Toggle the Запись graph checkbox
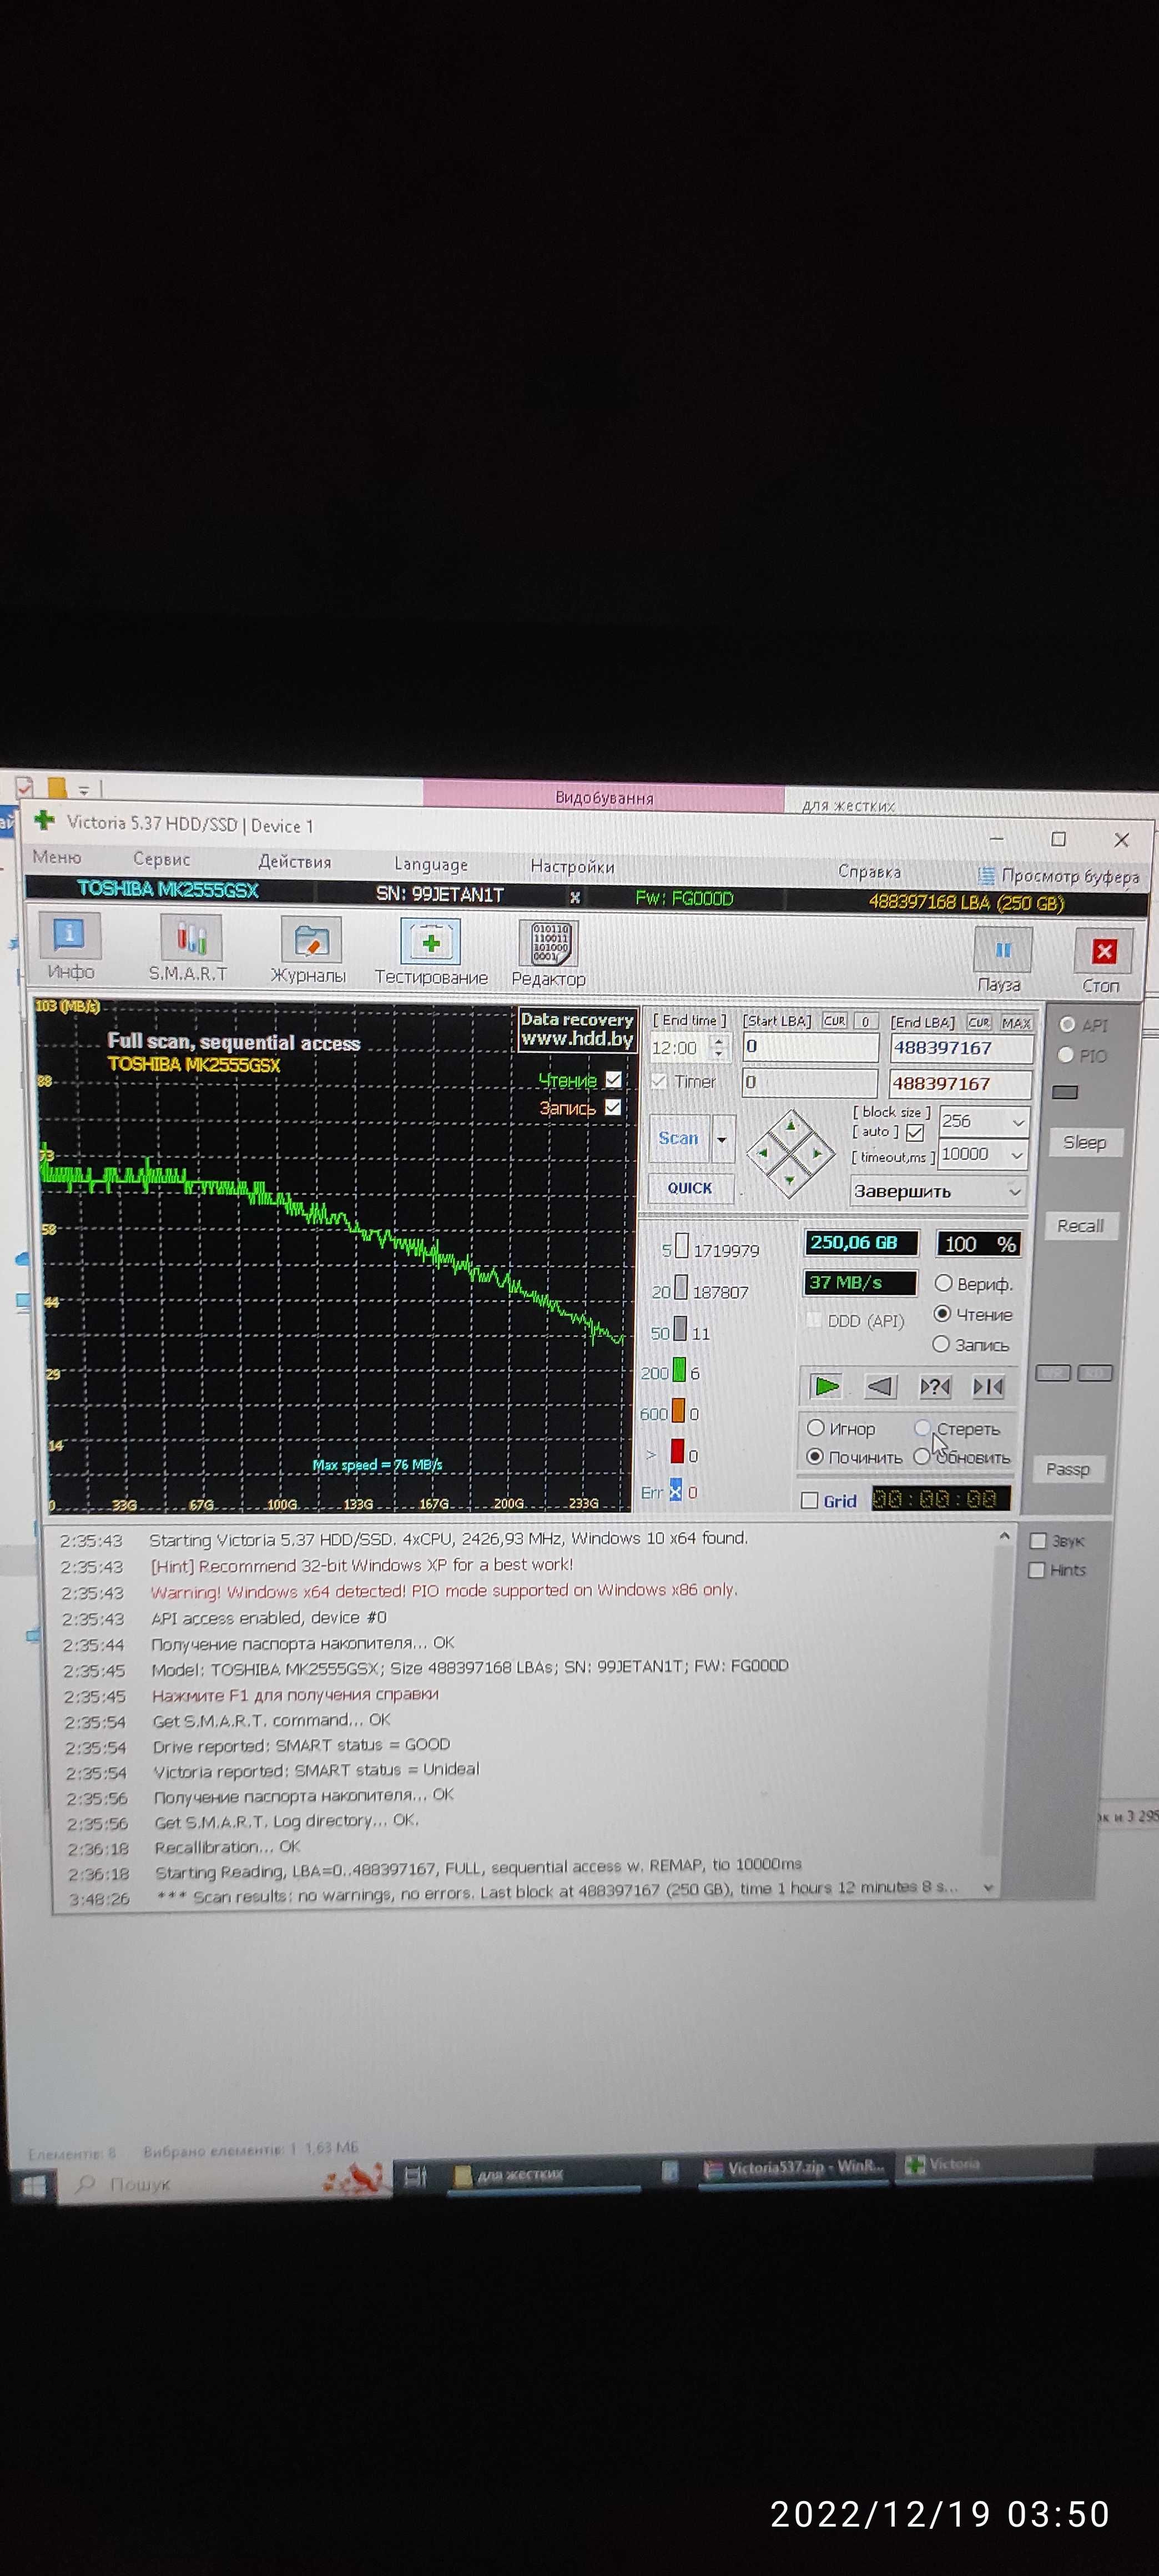Viewport: 1159px width, 2576px height. (x=613, y=1107)
